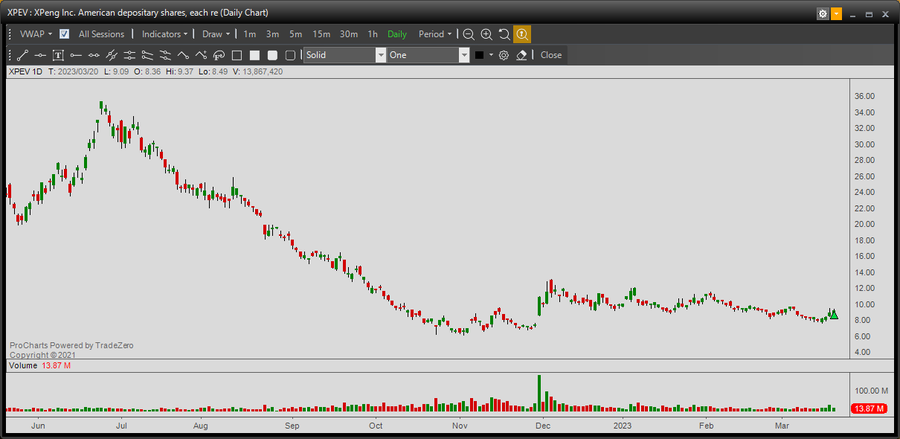Toggle the VWAP checkbox
900x439 pixels.
click(x=64, y=34)
